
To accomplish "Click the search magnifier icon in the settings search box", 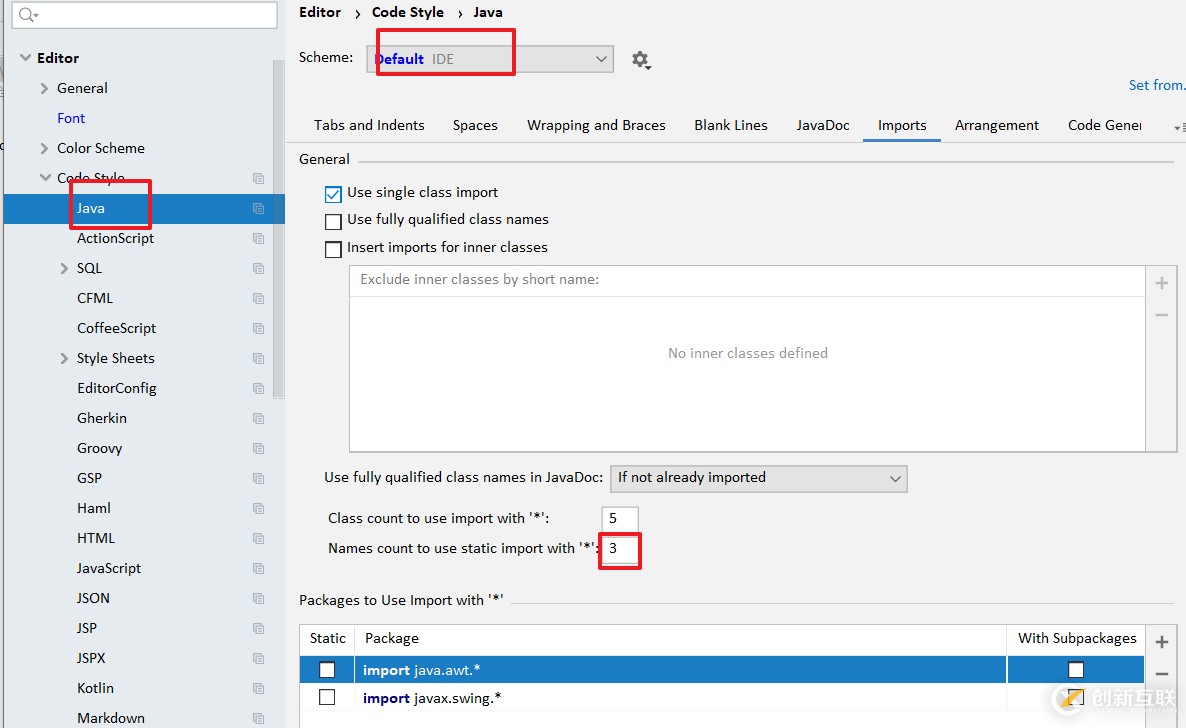I will pyautogui.click(x=28, y=14).
